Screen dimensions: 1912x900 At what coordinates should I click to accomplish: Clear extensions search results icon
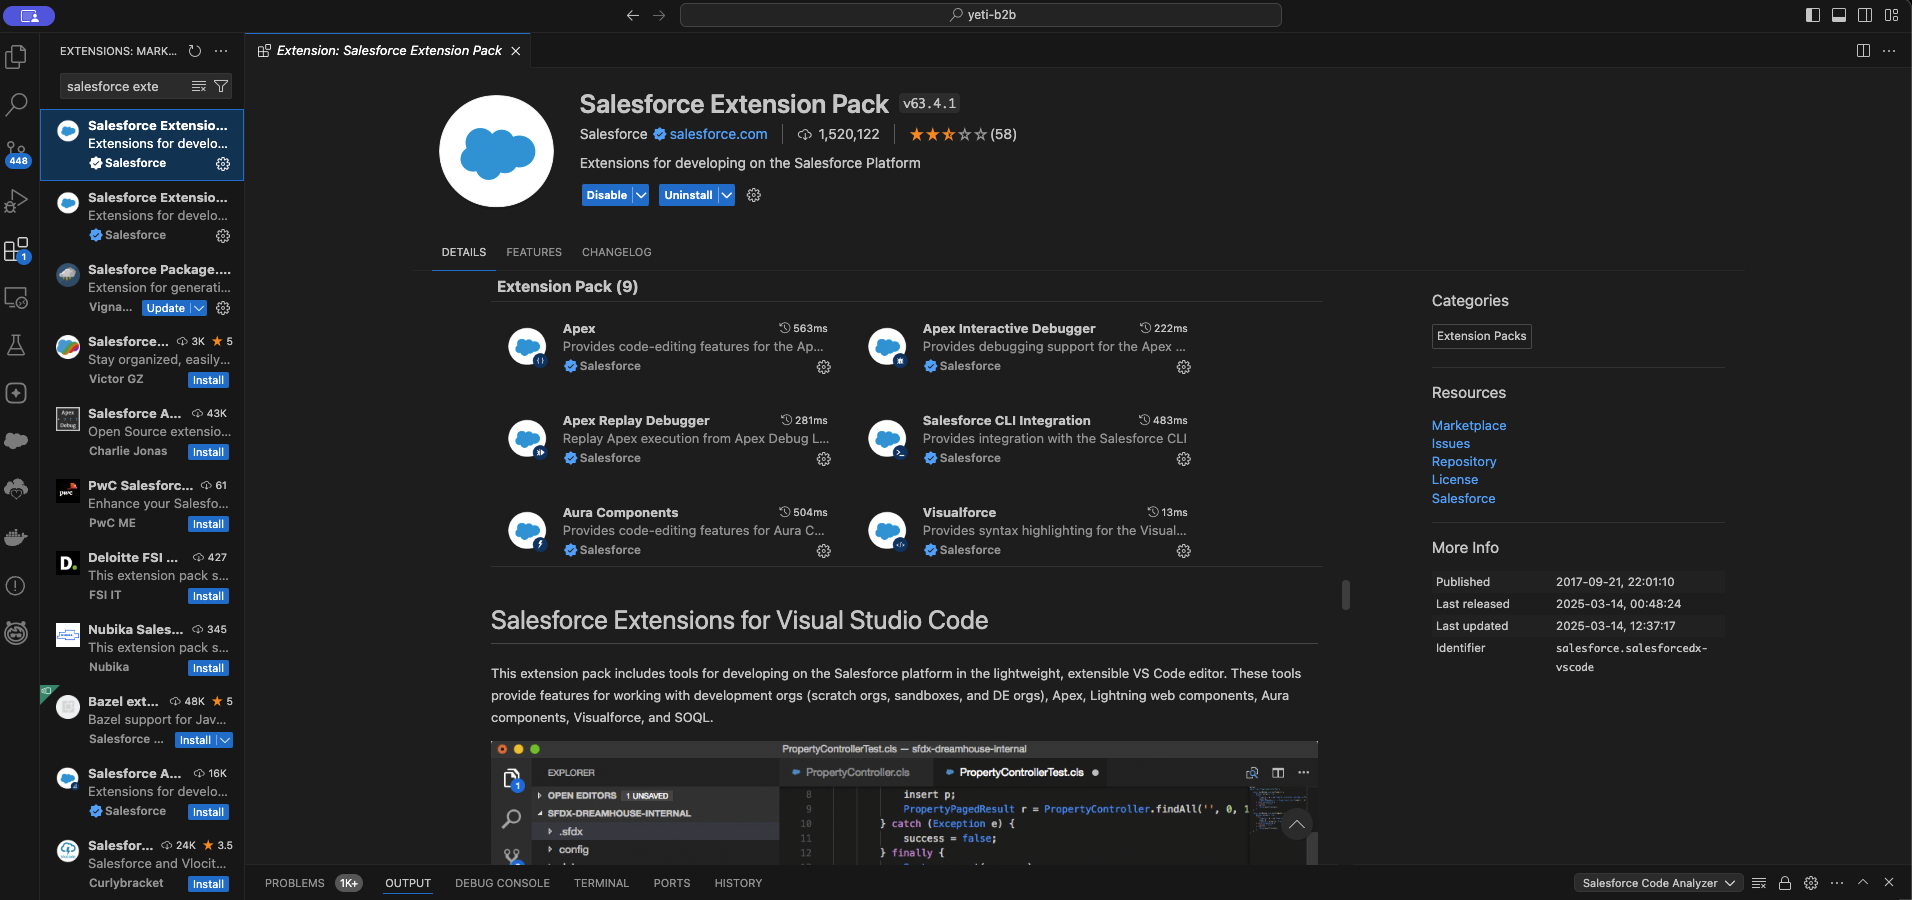[199, 86]
